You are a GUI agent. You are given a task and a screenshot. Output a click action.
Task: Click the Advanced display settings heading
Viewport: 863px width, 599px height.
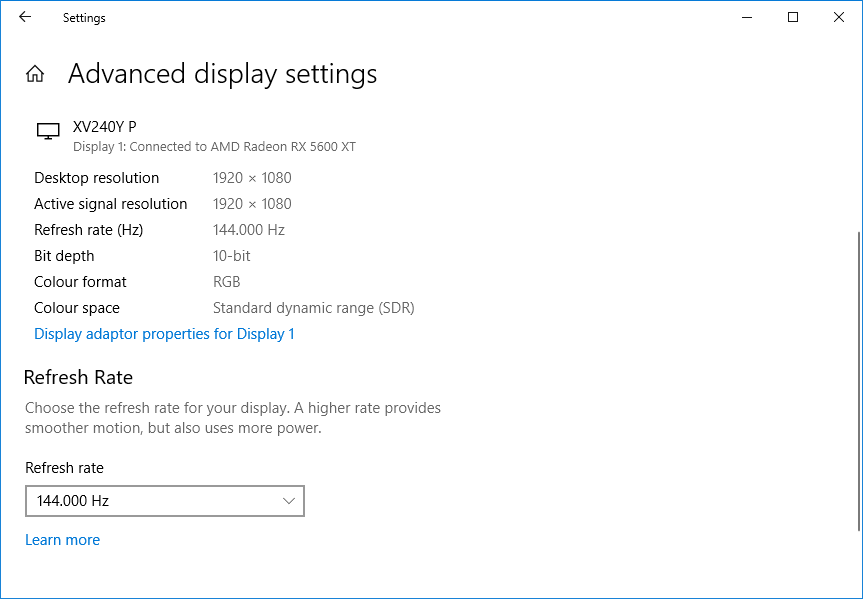[x=222, y=74]
